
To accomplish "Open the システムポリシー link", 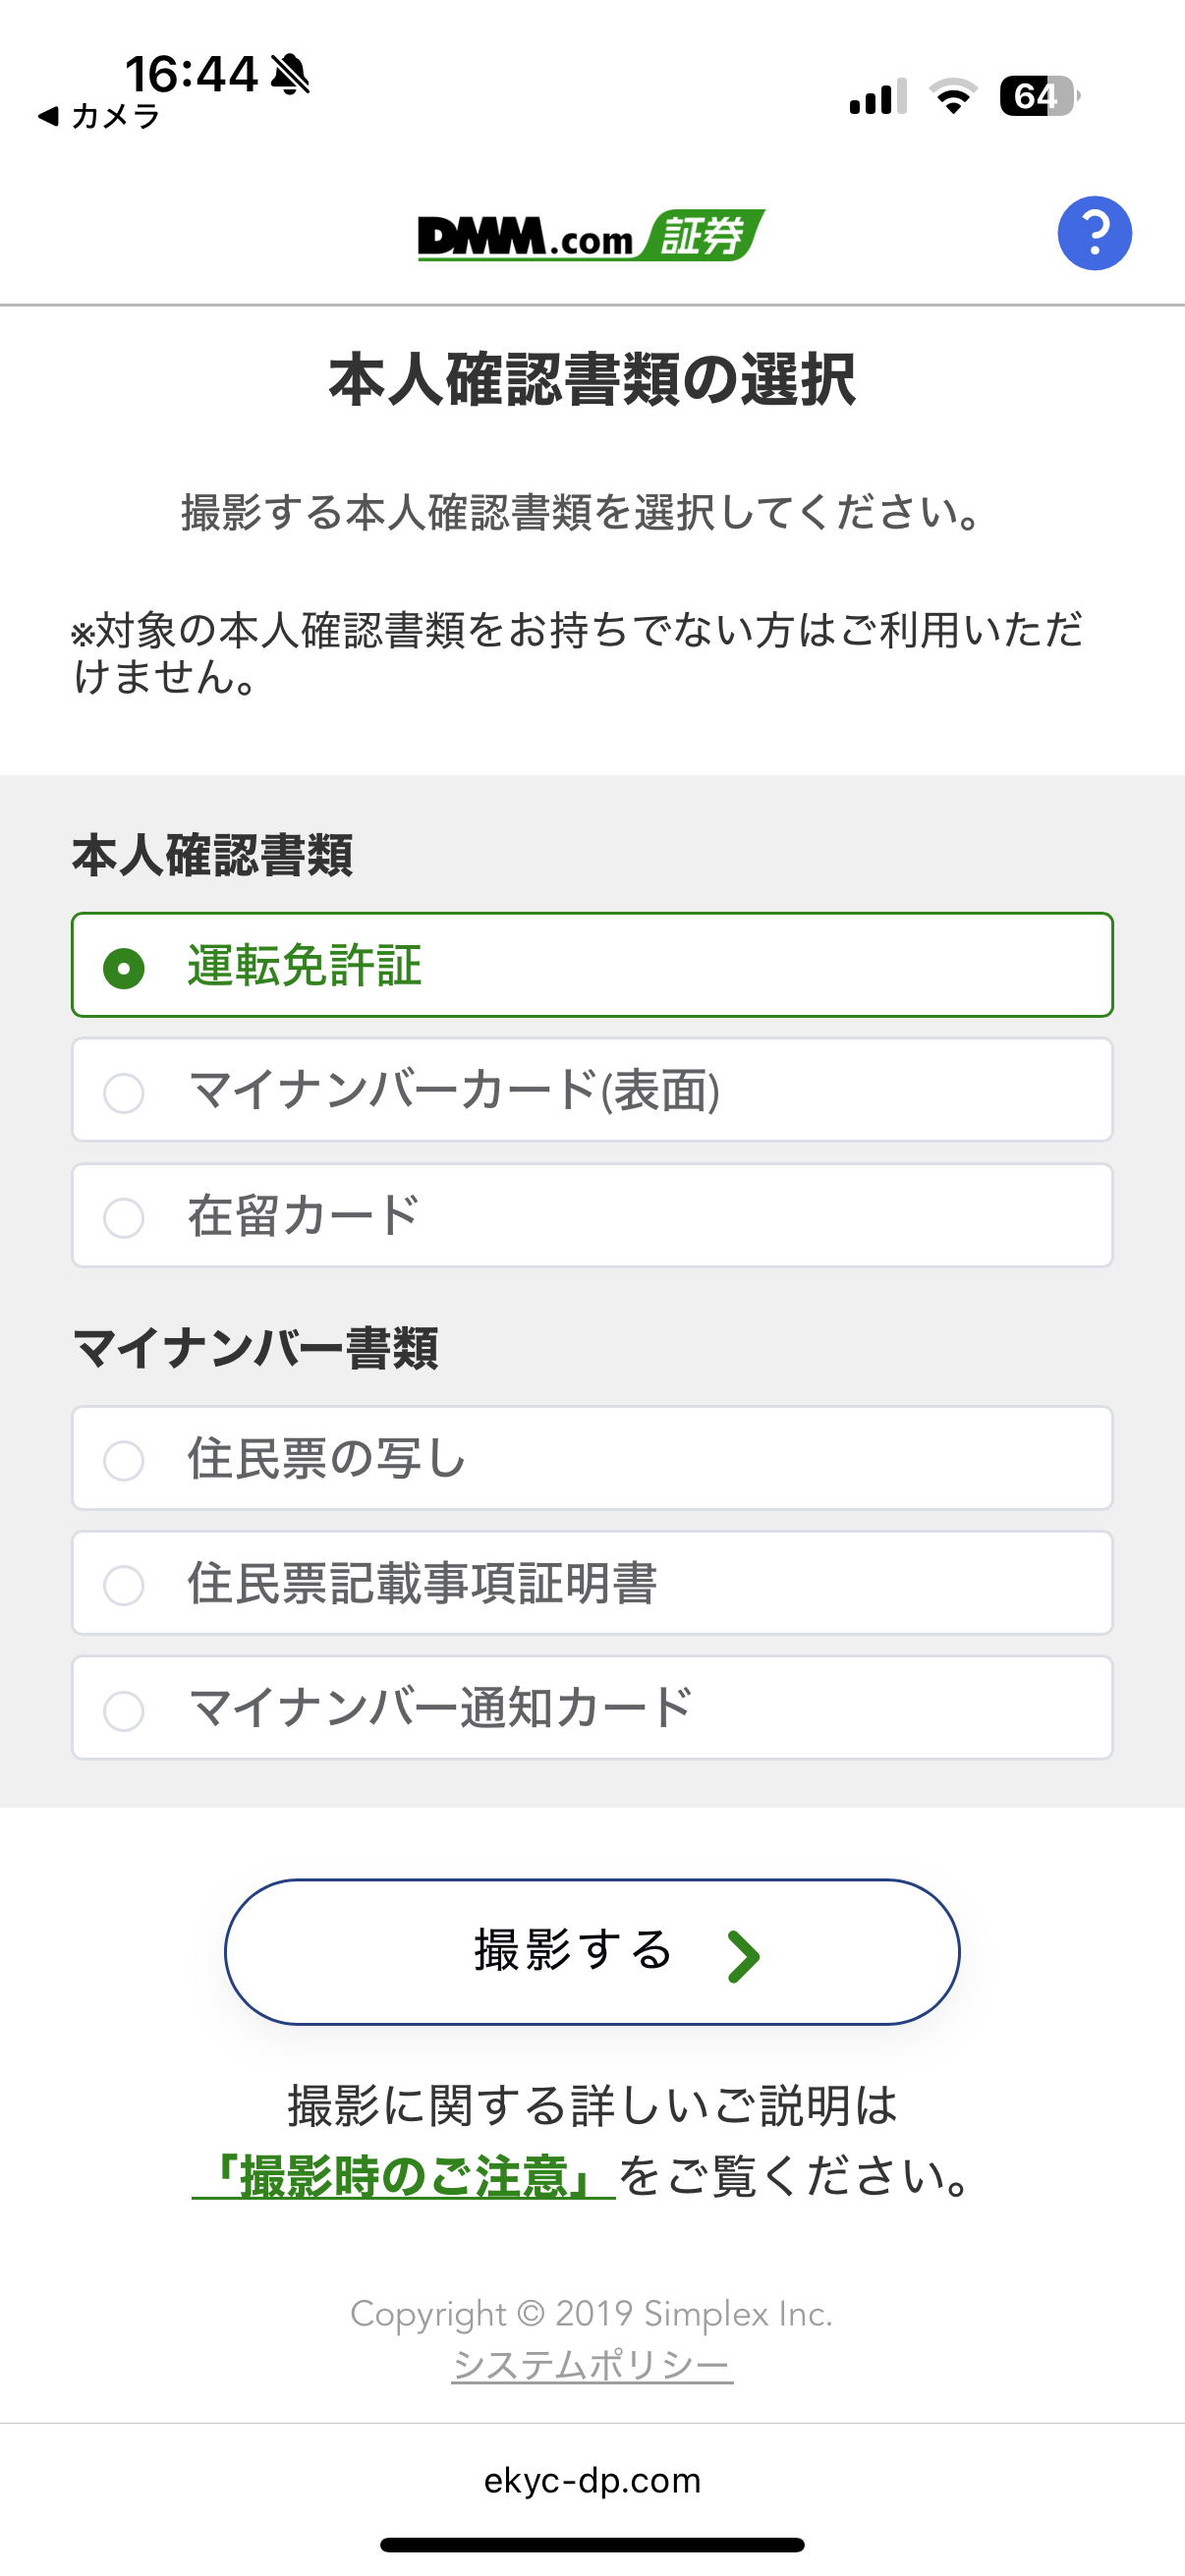I will (x=592, y=2365).
